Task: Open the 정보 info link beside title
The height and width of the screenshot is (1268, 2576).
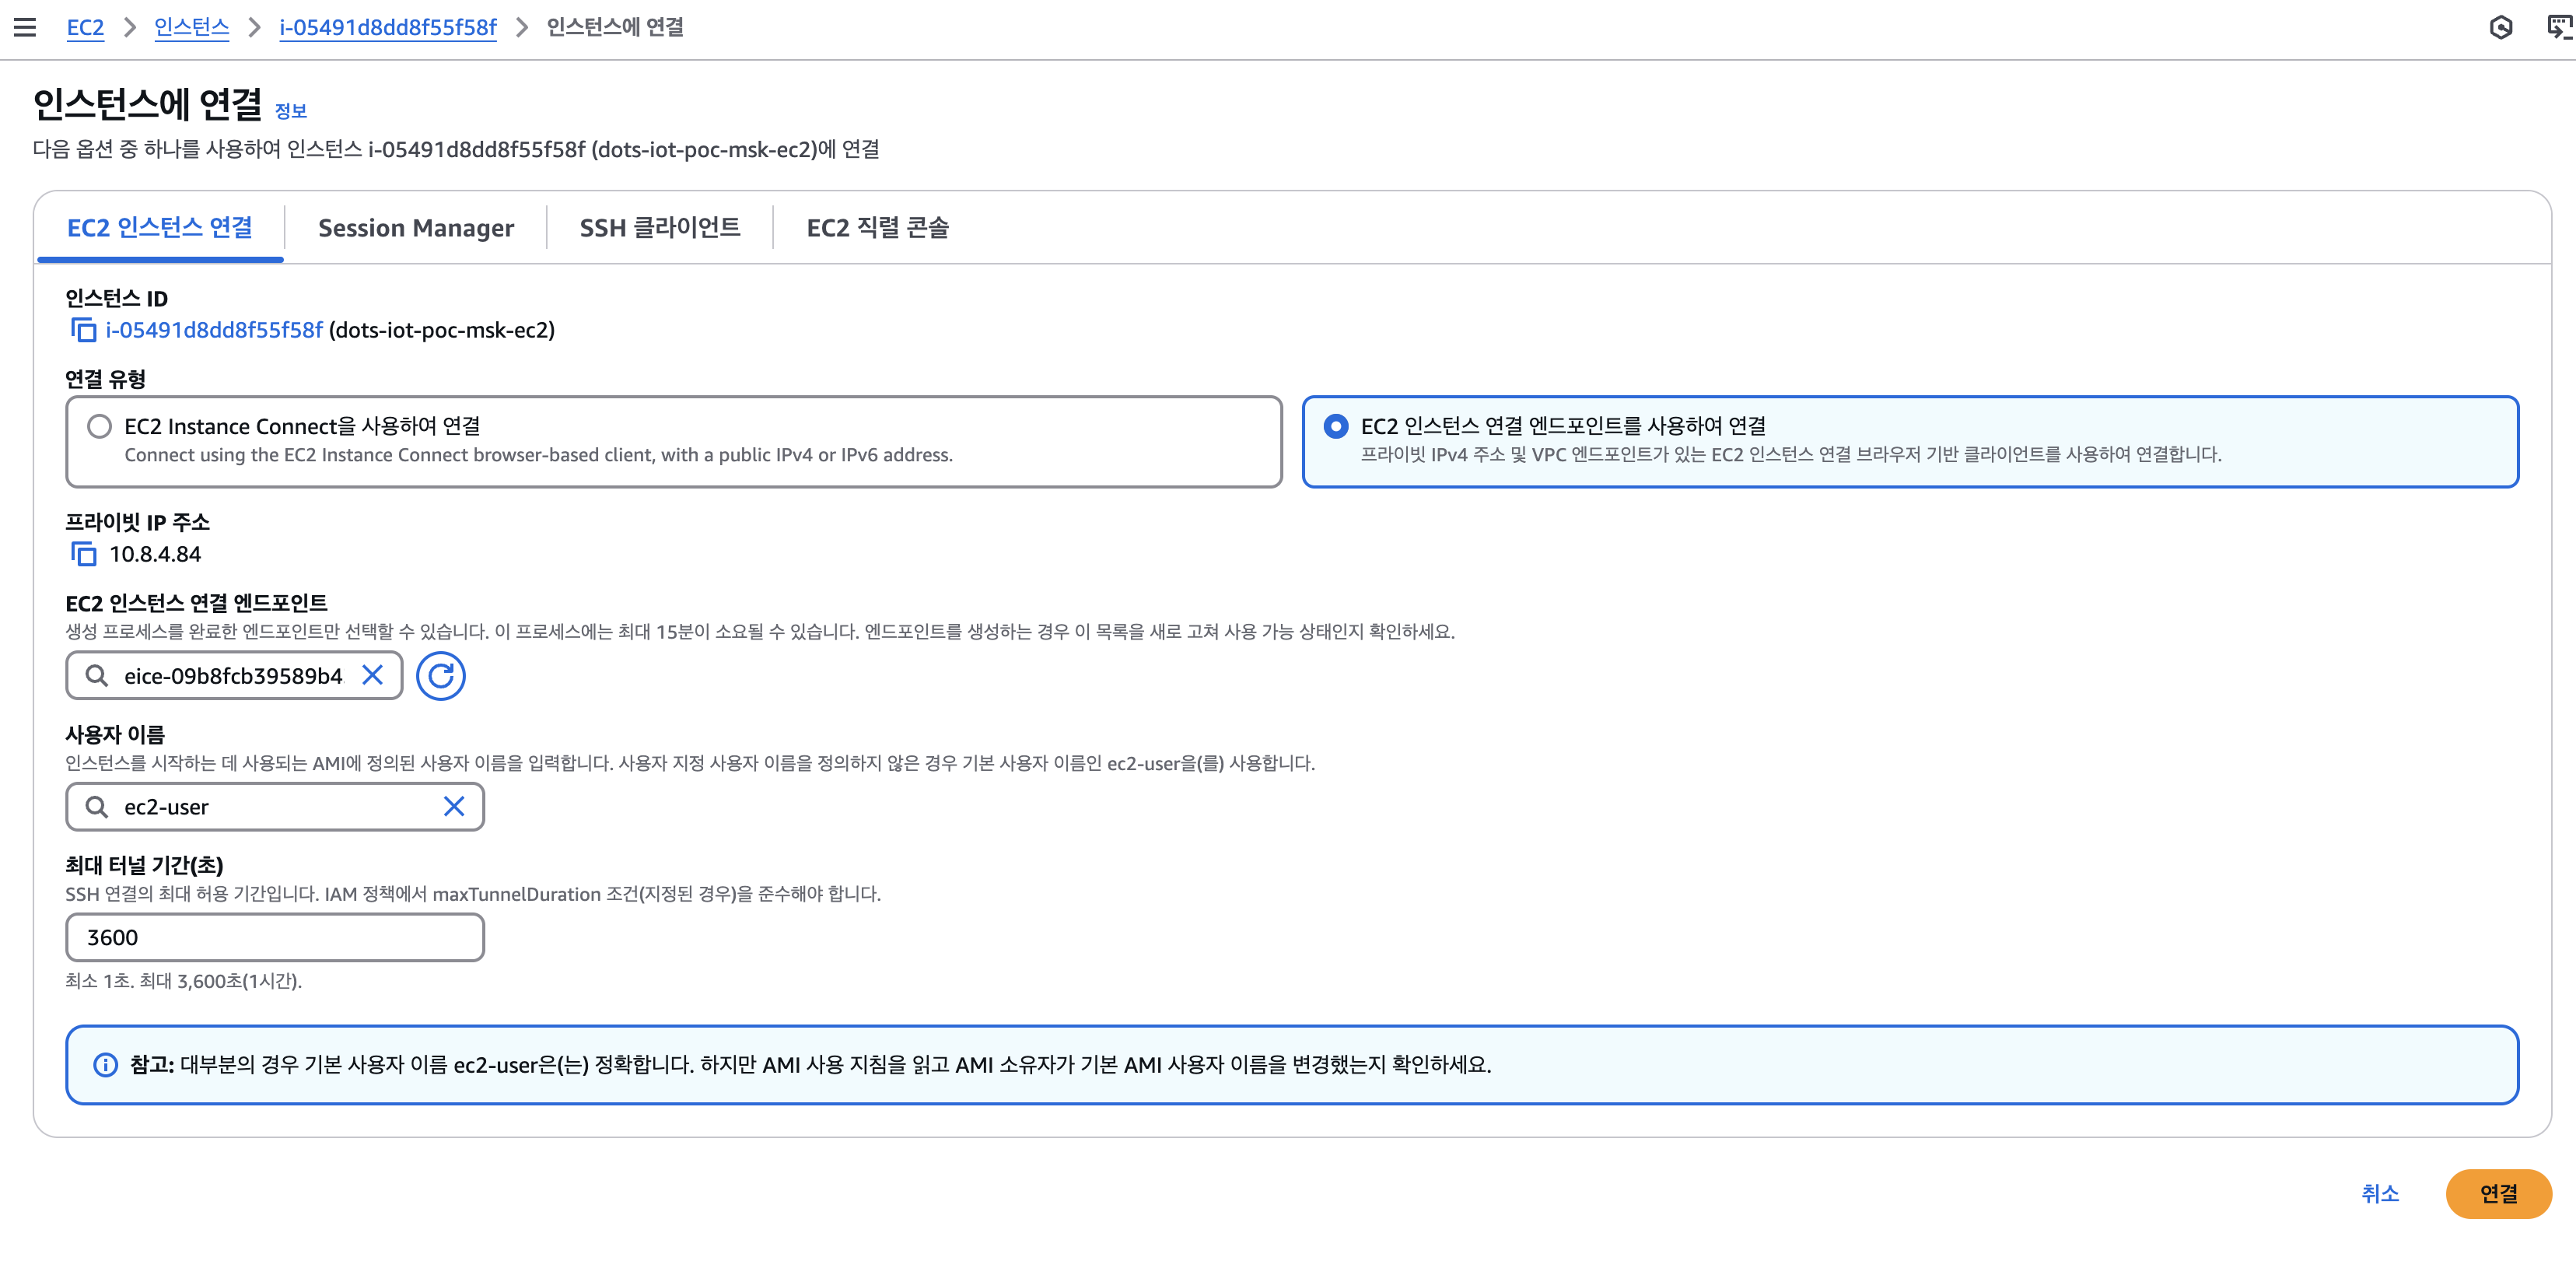Action: [291, 111]
